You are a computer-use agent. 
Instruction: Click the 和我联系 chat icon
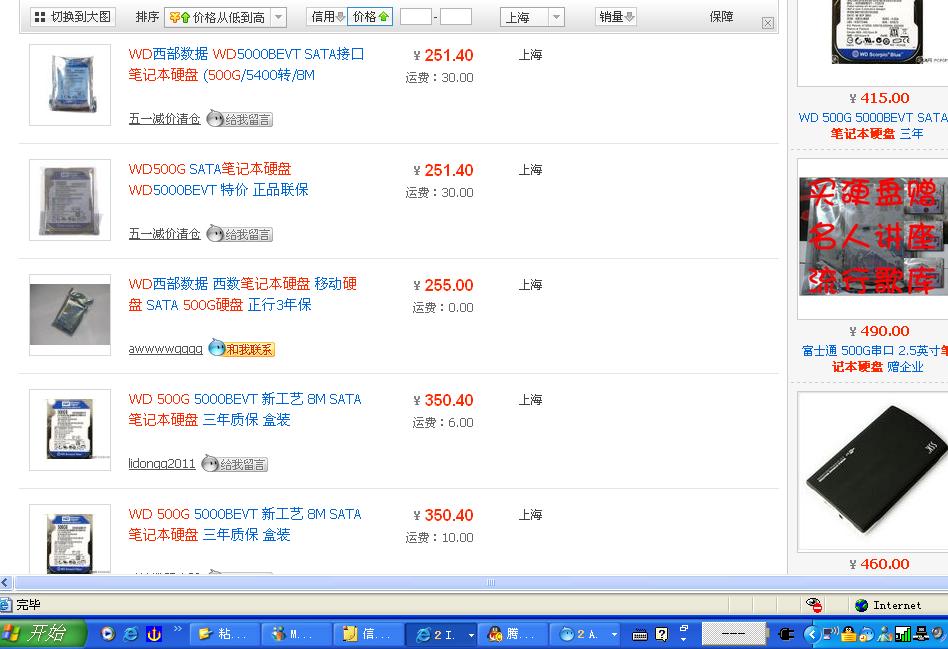click(x=242, y=348)
